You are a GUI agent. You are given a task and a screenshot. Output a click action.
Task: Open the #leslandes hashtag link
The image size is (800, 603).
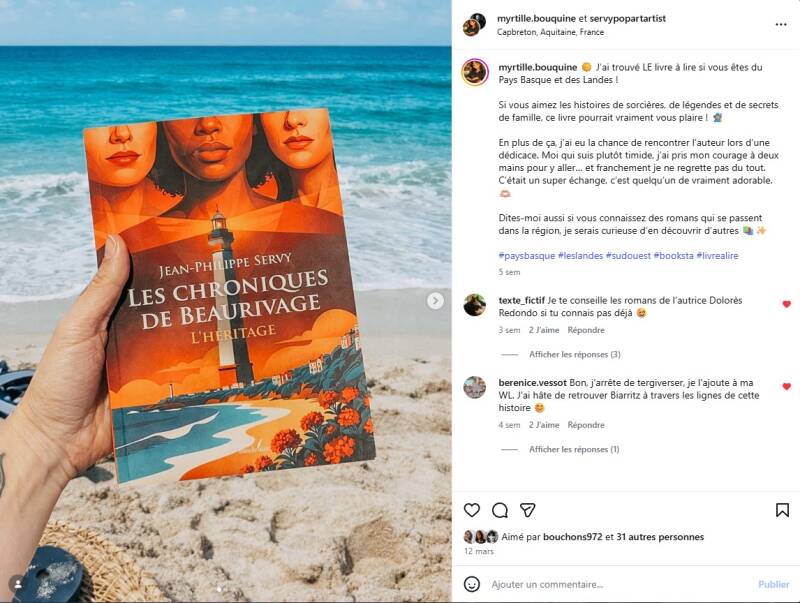click(580, 256)
